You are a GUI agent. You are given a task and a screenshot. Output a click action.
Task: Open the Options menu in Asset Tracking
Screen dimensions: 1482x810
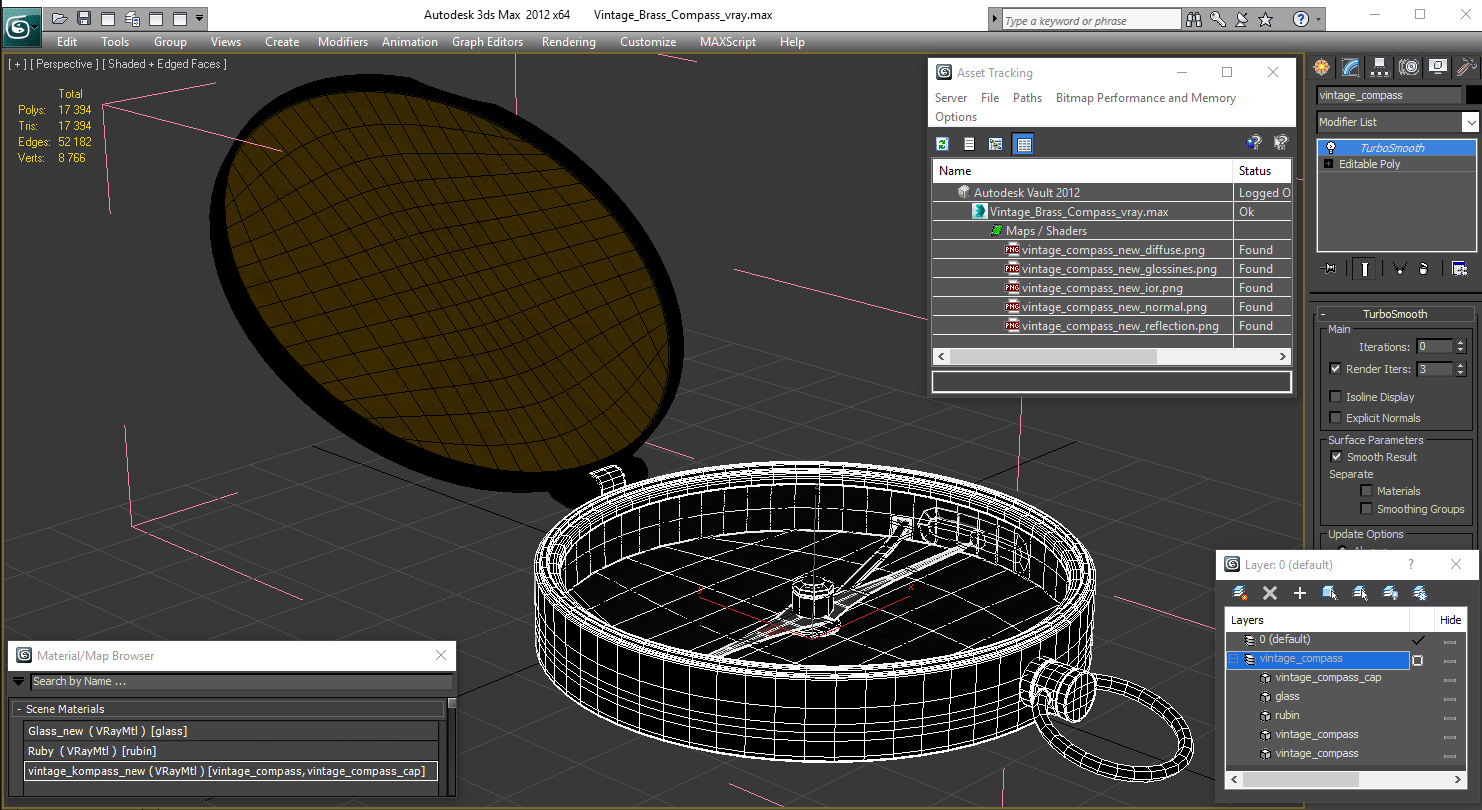click(x=956, y=117)
